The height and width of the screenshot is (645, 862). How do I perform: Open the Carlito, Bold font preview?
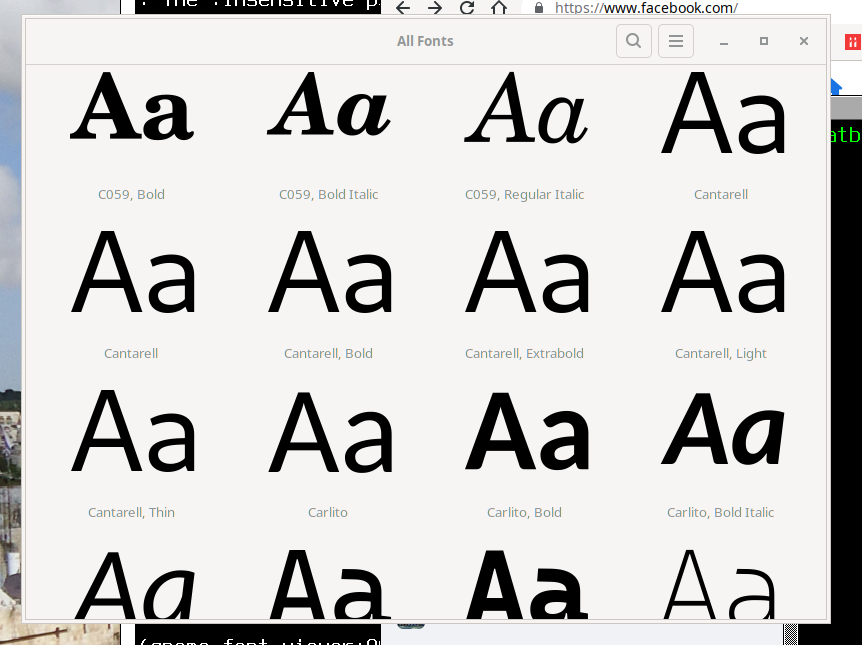[x=526, y=431]
